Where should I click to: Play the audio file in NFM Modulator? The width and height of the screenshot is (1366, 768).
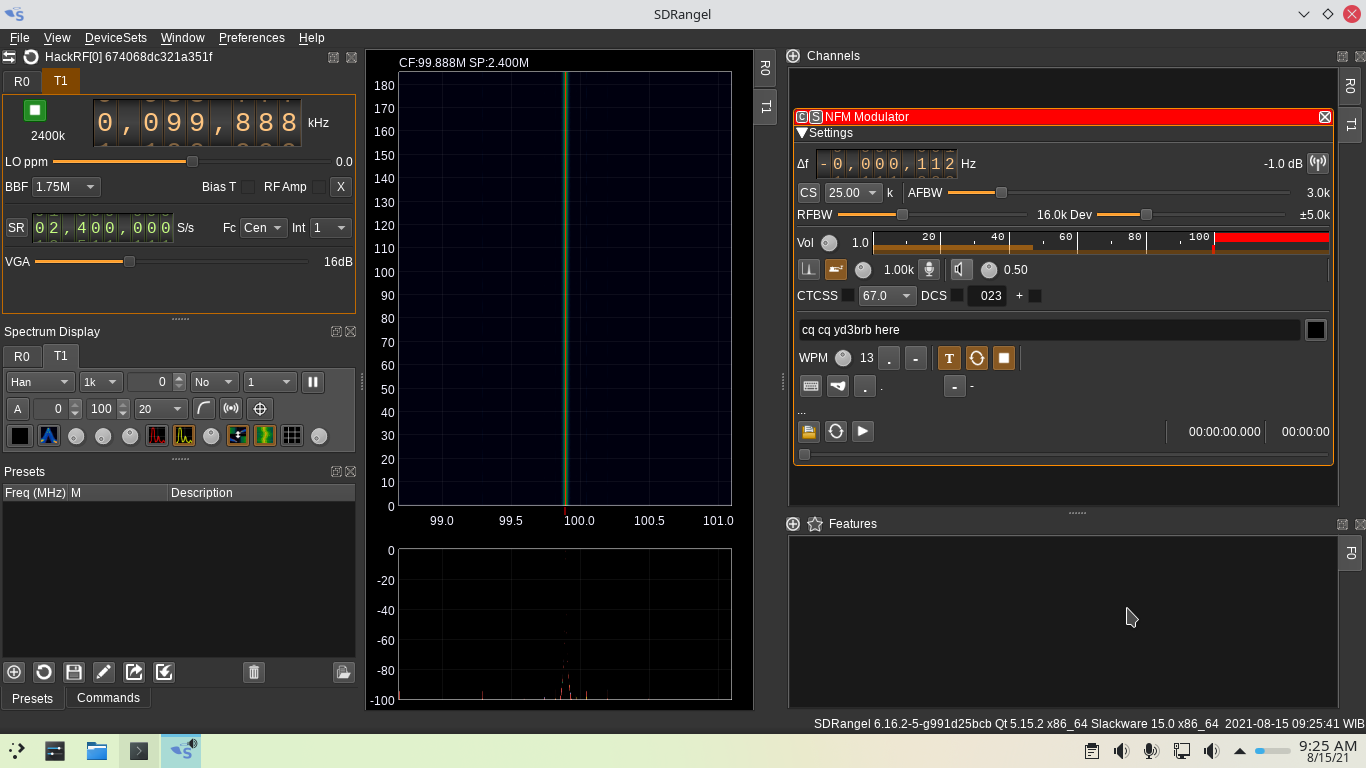click(863, 431)
